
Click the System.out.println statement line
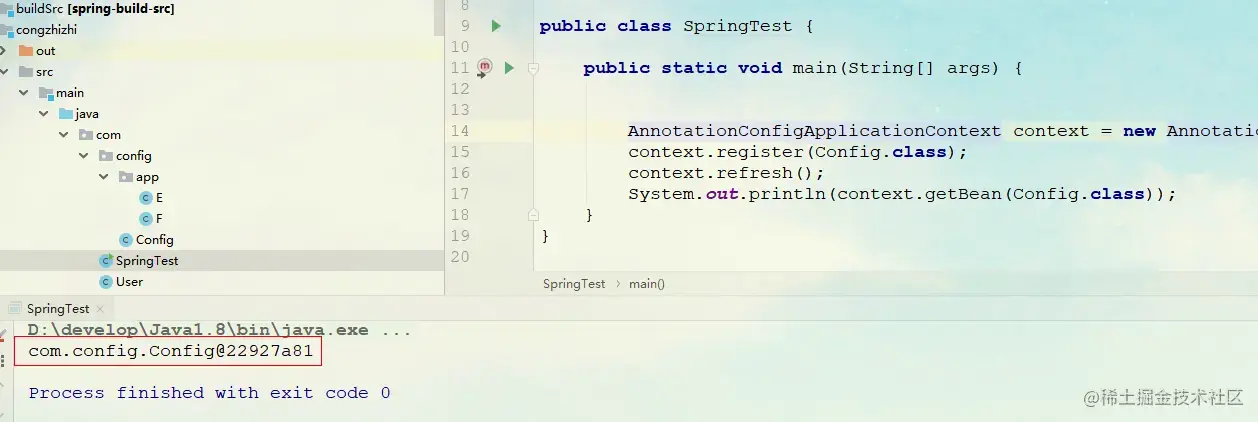coord(902,194)
